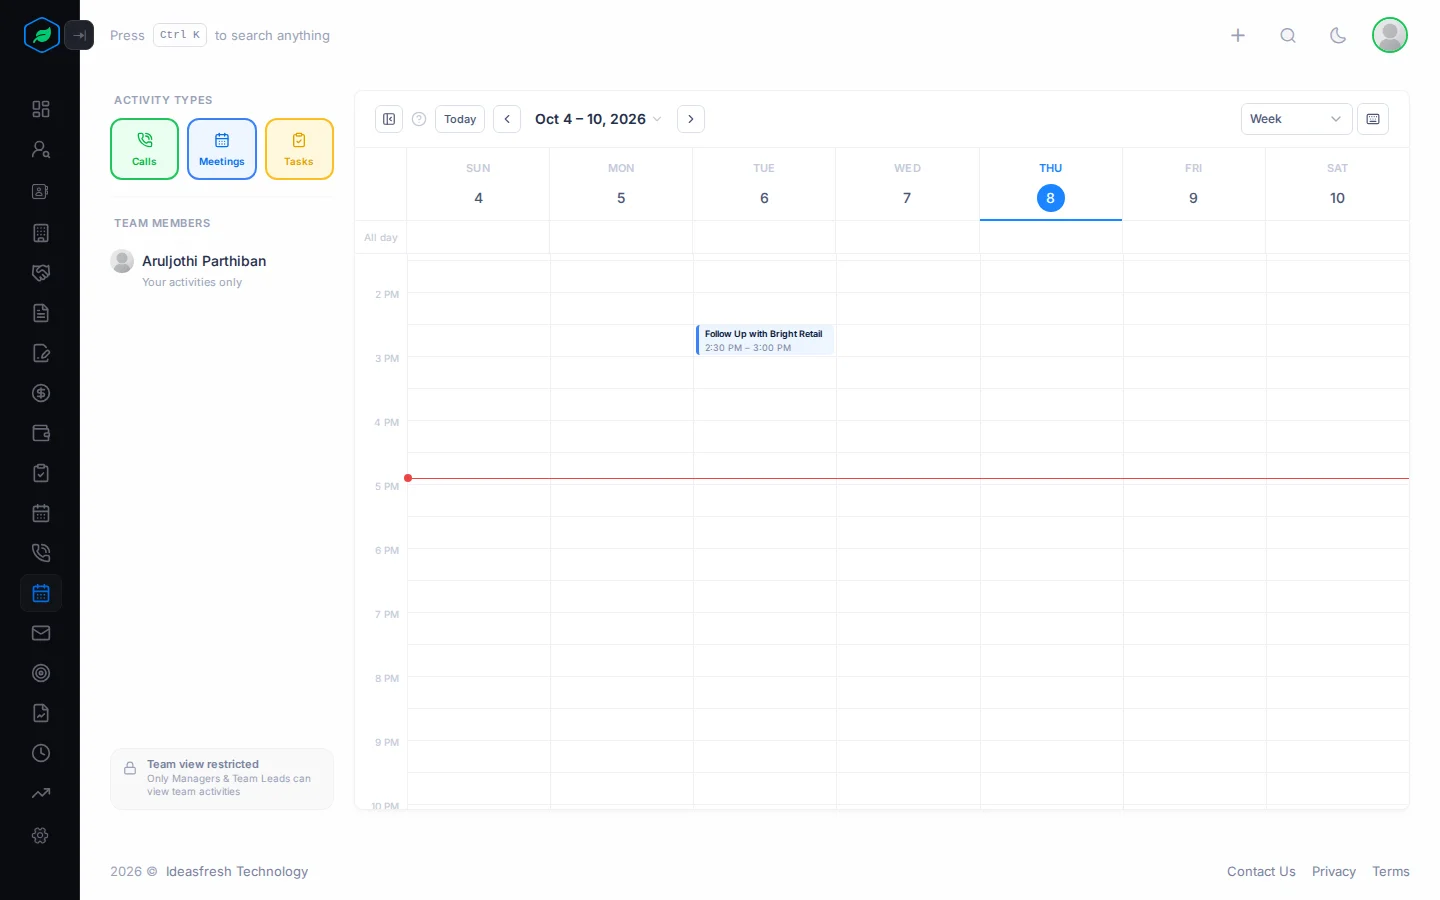
Task: Open the Contact Us link
Action: 1261,872
